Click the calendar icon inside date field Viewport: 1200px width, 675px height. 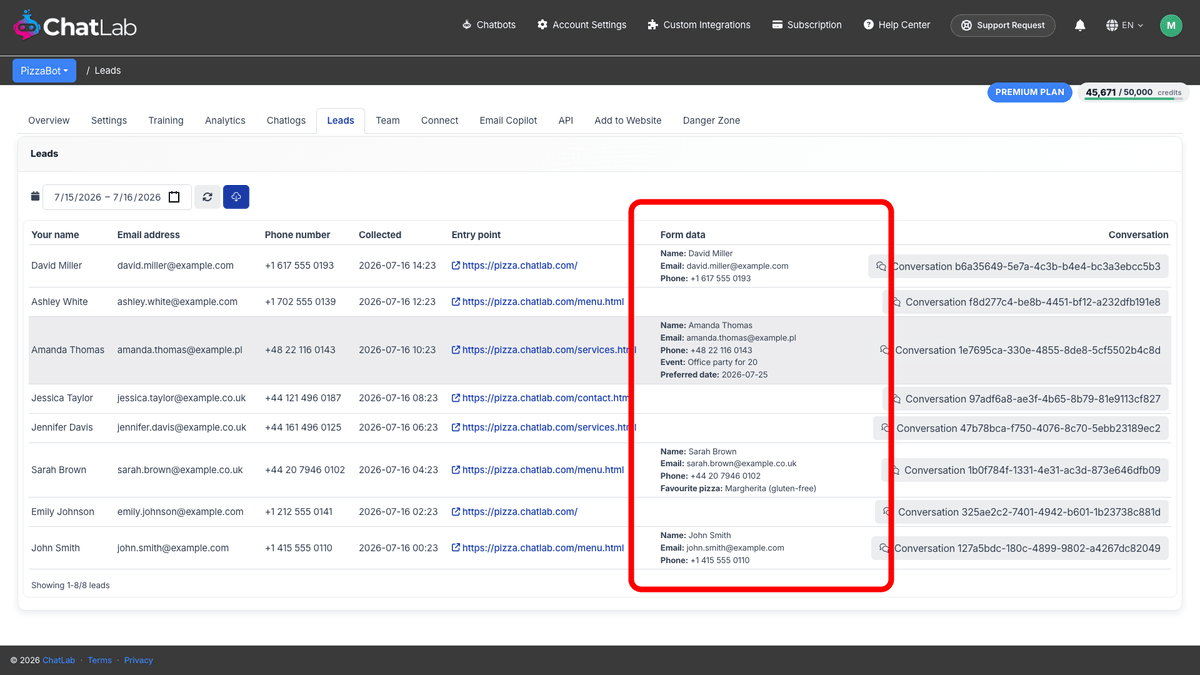[174, 197]
